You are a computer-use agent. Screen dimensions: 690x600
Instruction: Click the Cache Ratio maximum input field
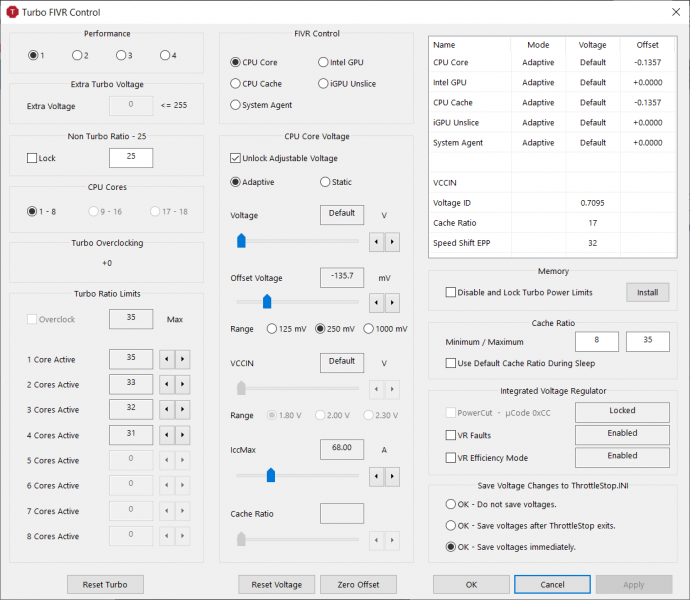point(647,342)
